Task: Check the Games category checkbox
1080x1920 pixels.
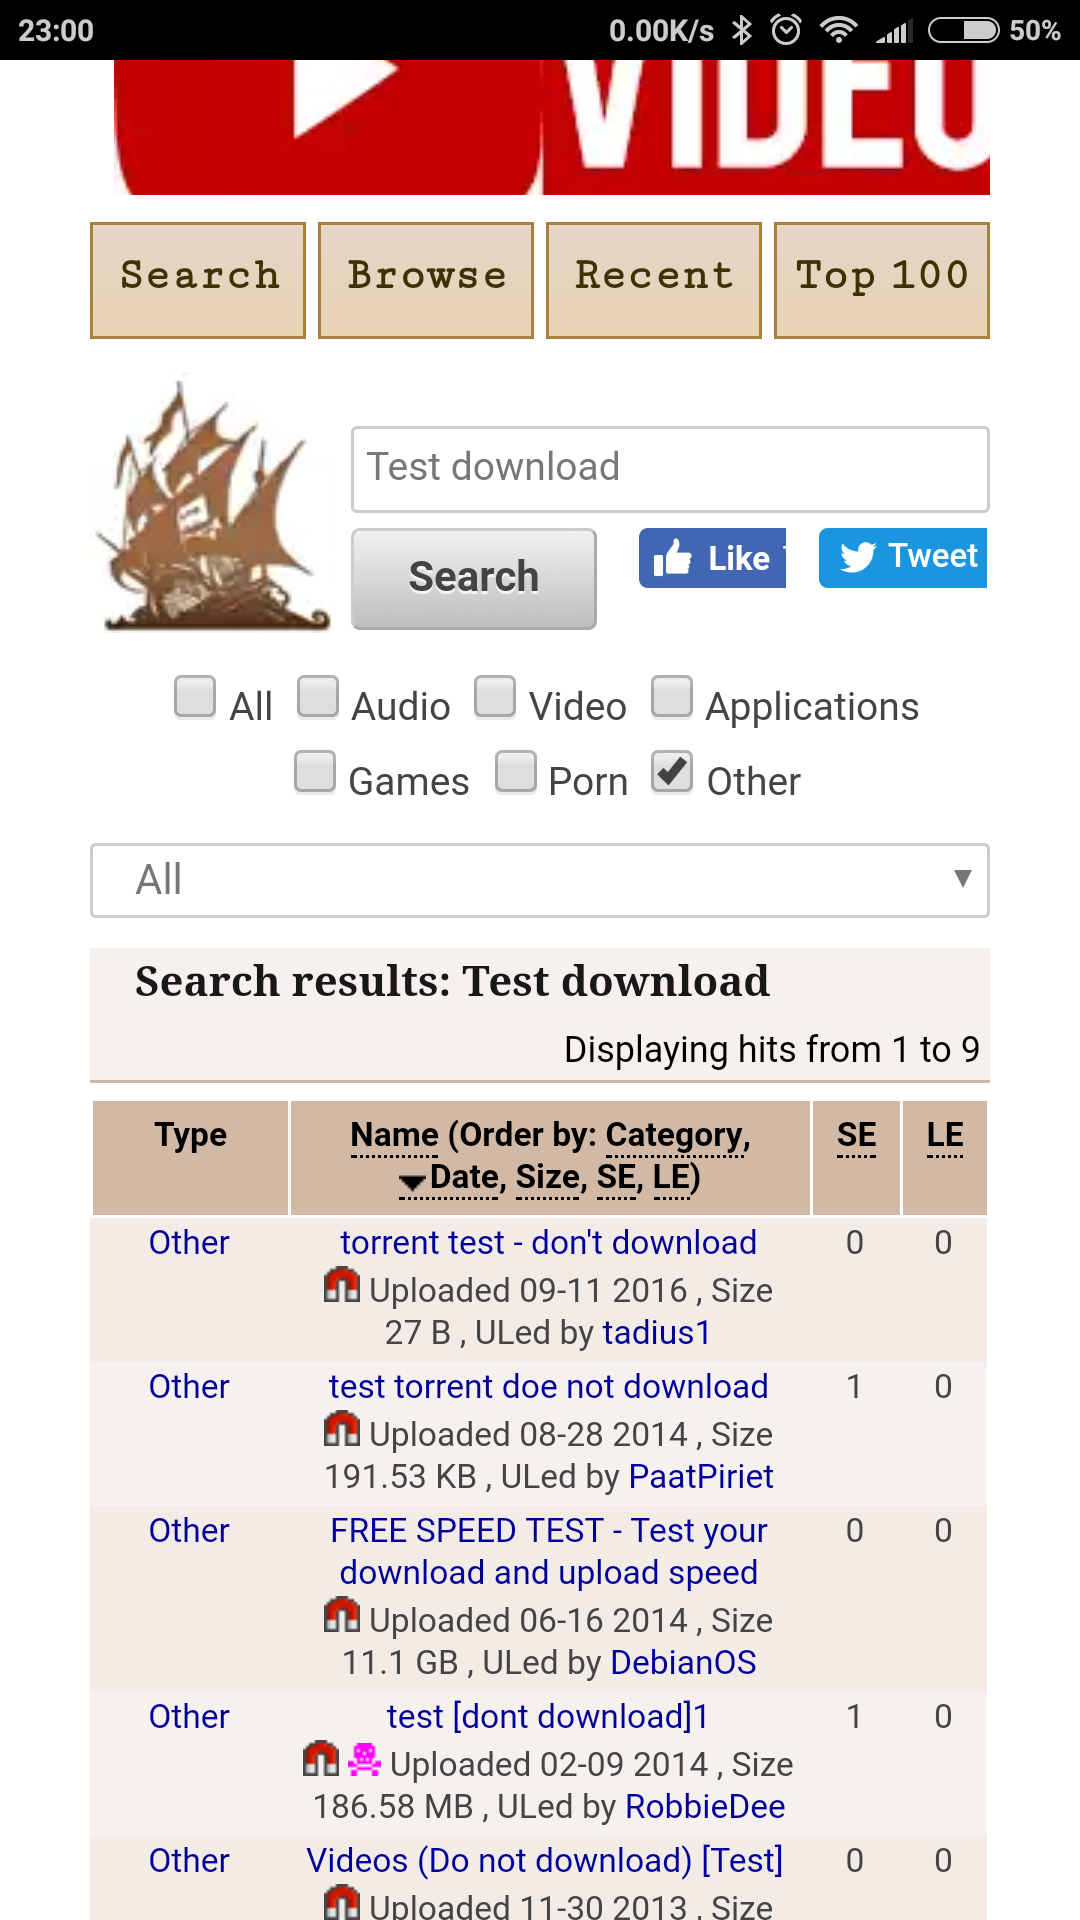Action: (x=315, y=772)
